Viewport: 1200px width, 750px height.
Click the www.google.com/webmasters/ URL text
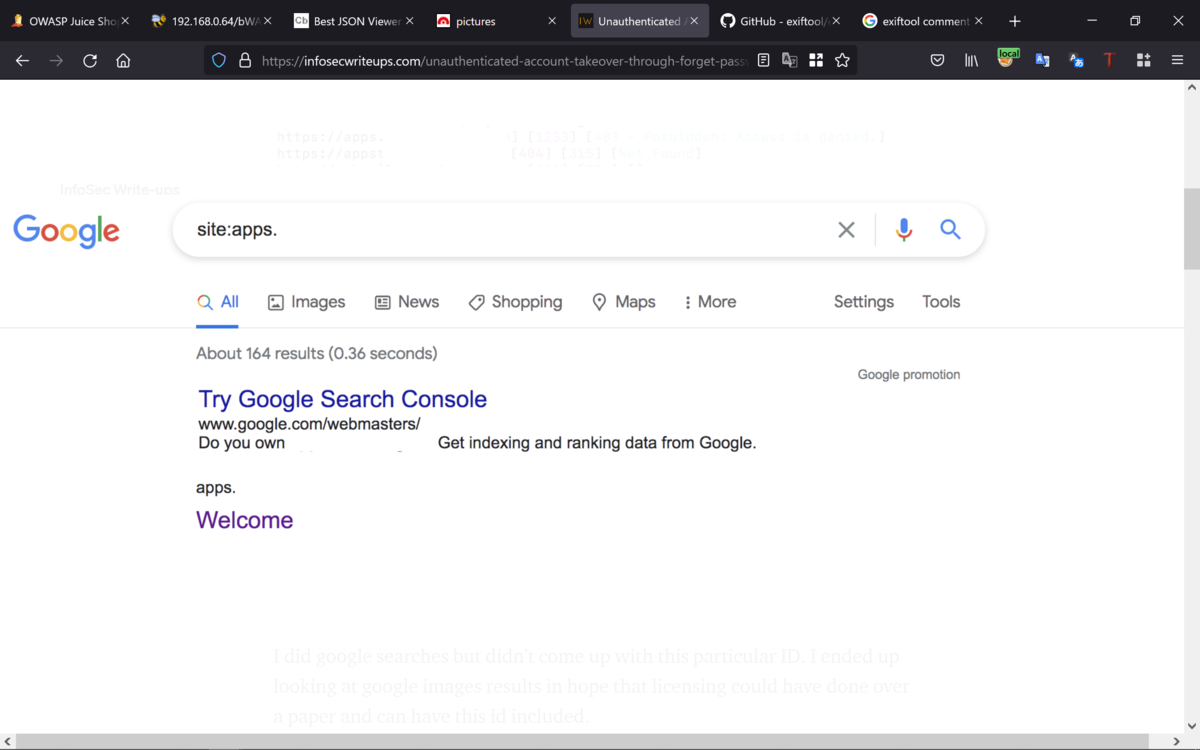(309, 424)
